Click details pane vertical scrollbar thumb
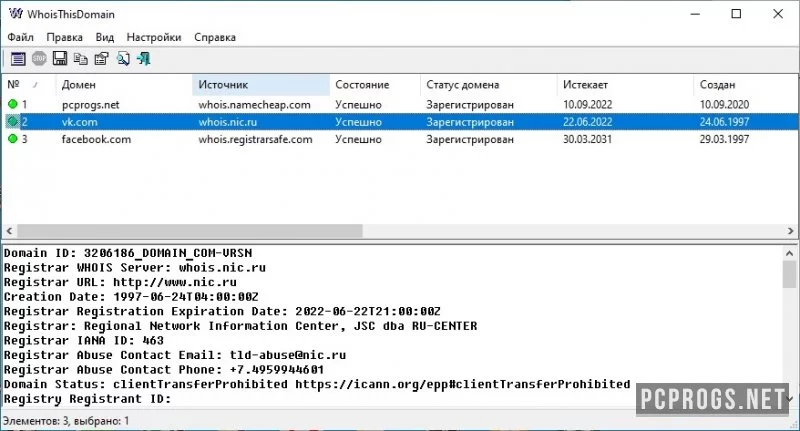This screenshot has width=800, height=431. point(790,274)
